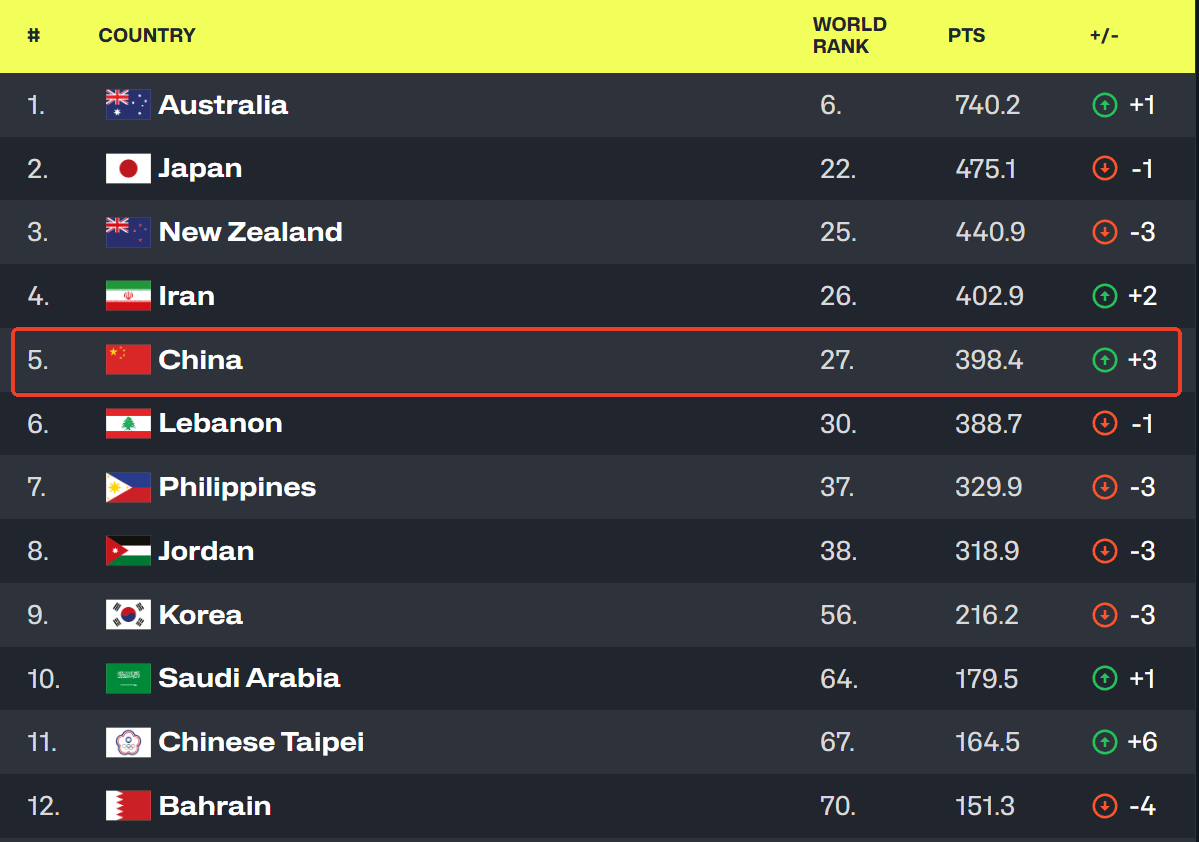Screen dimensions: 1199x842
Task: Click Chinese Taipei's green up-arrow indicator
Action: click(1104, 743)
